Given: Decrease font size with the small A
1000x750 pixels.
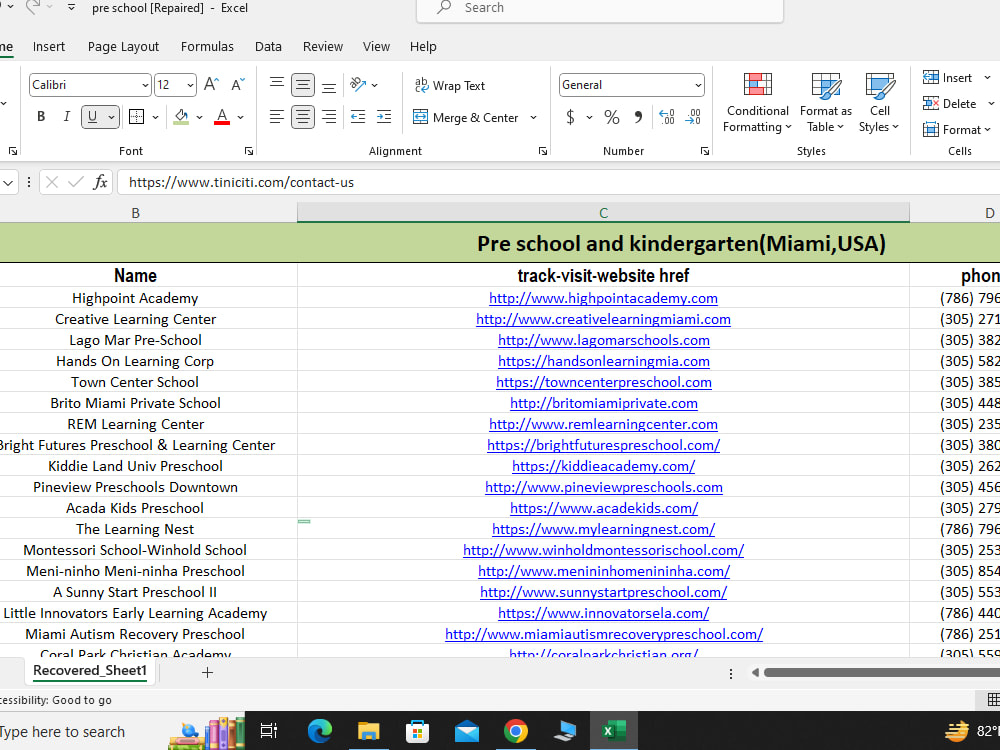Looking at the screenshot, I should pos(237,84).
